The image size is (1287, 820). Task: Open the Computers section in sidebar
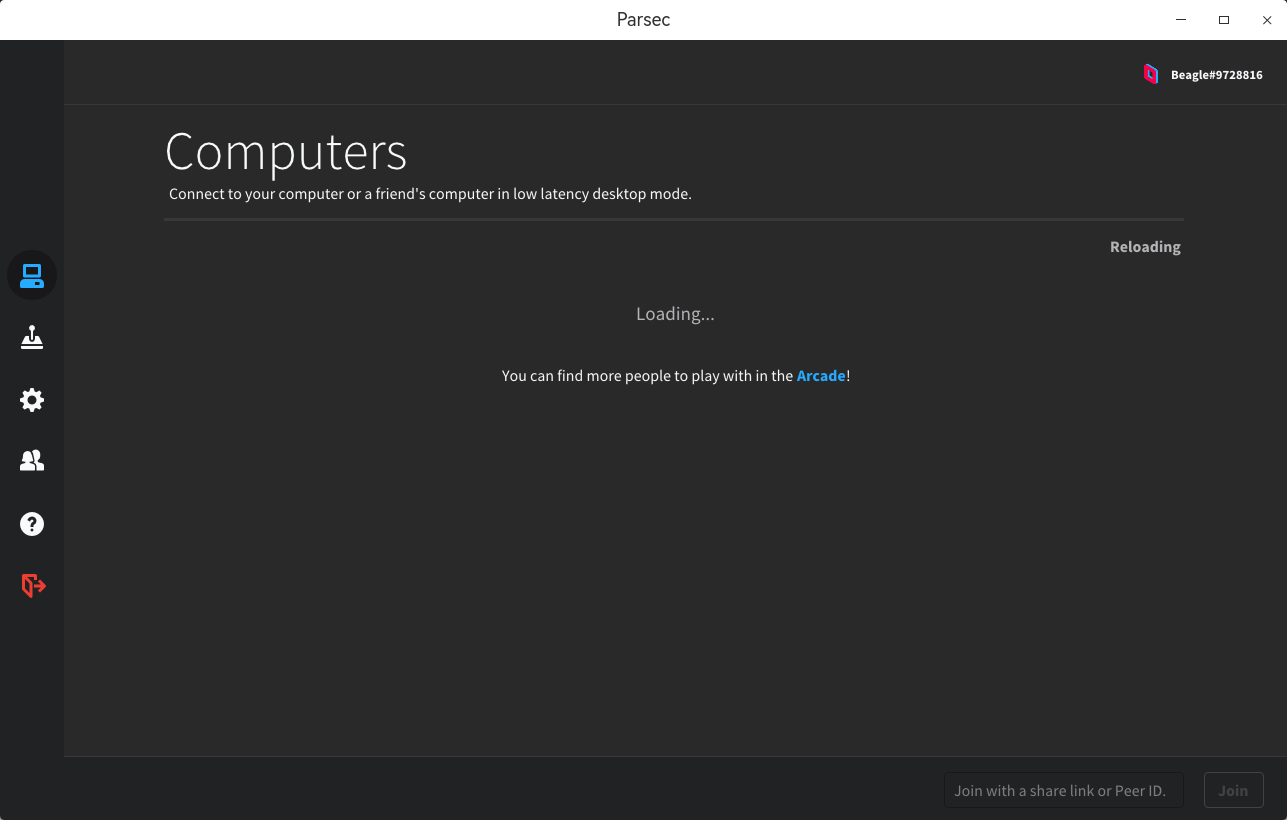32,275
